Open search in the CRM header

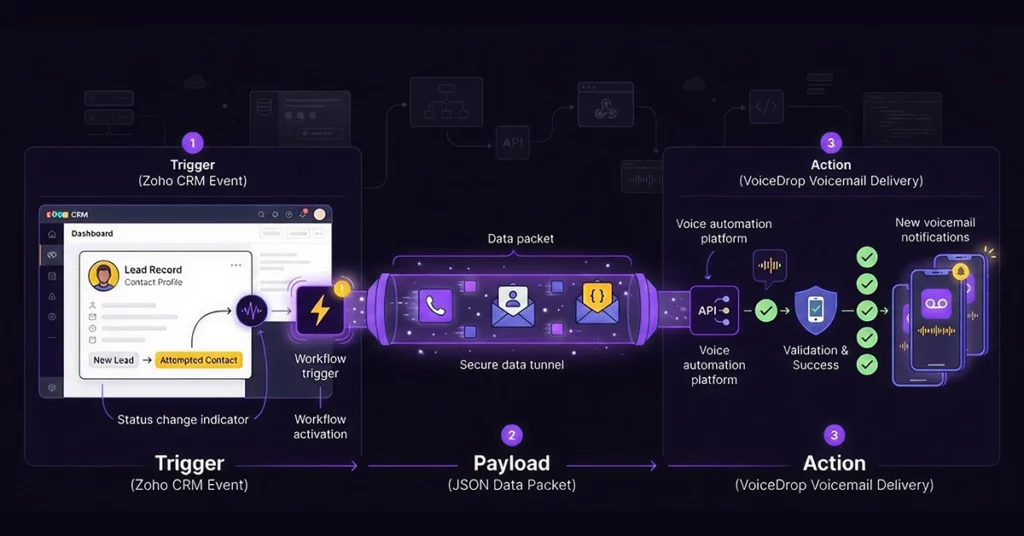tap(261, 214)
